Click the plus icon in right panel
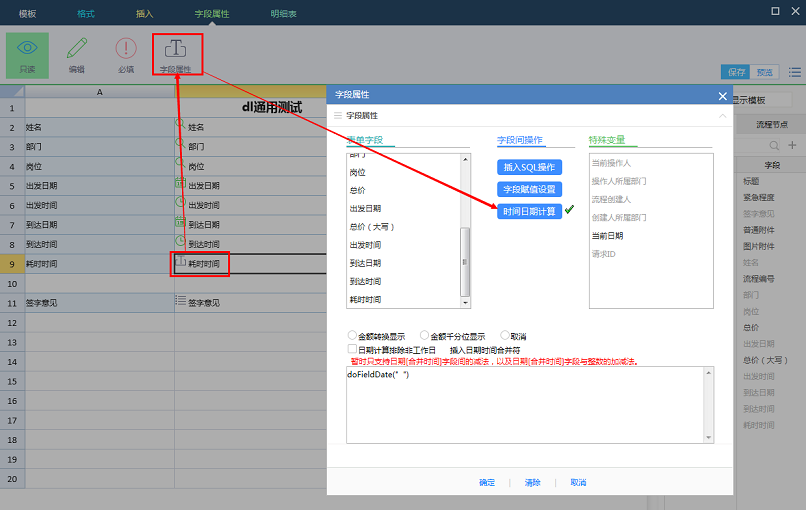Screen dimensions: 806x510 click(792, 145)
